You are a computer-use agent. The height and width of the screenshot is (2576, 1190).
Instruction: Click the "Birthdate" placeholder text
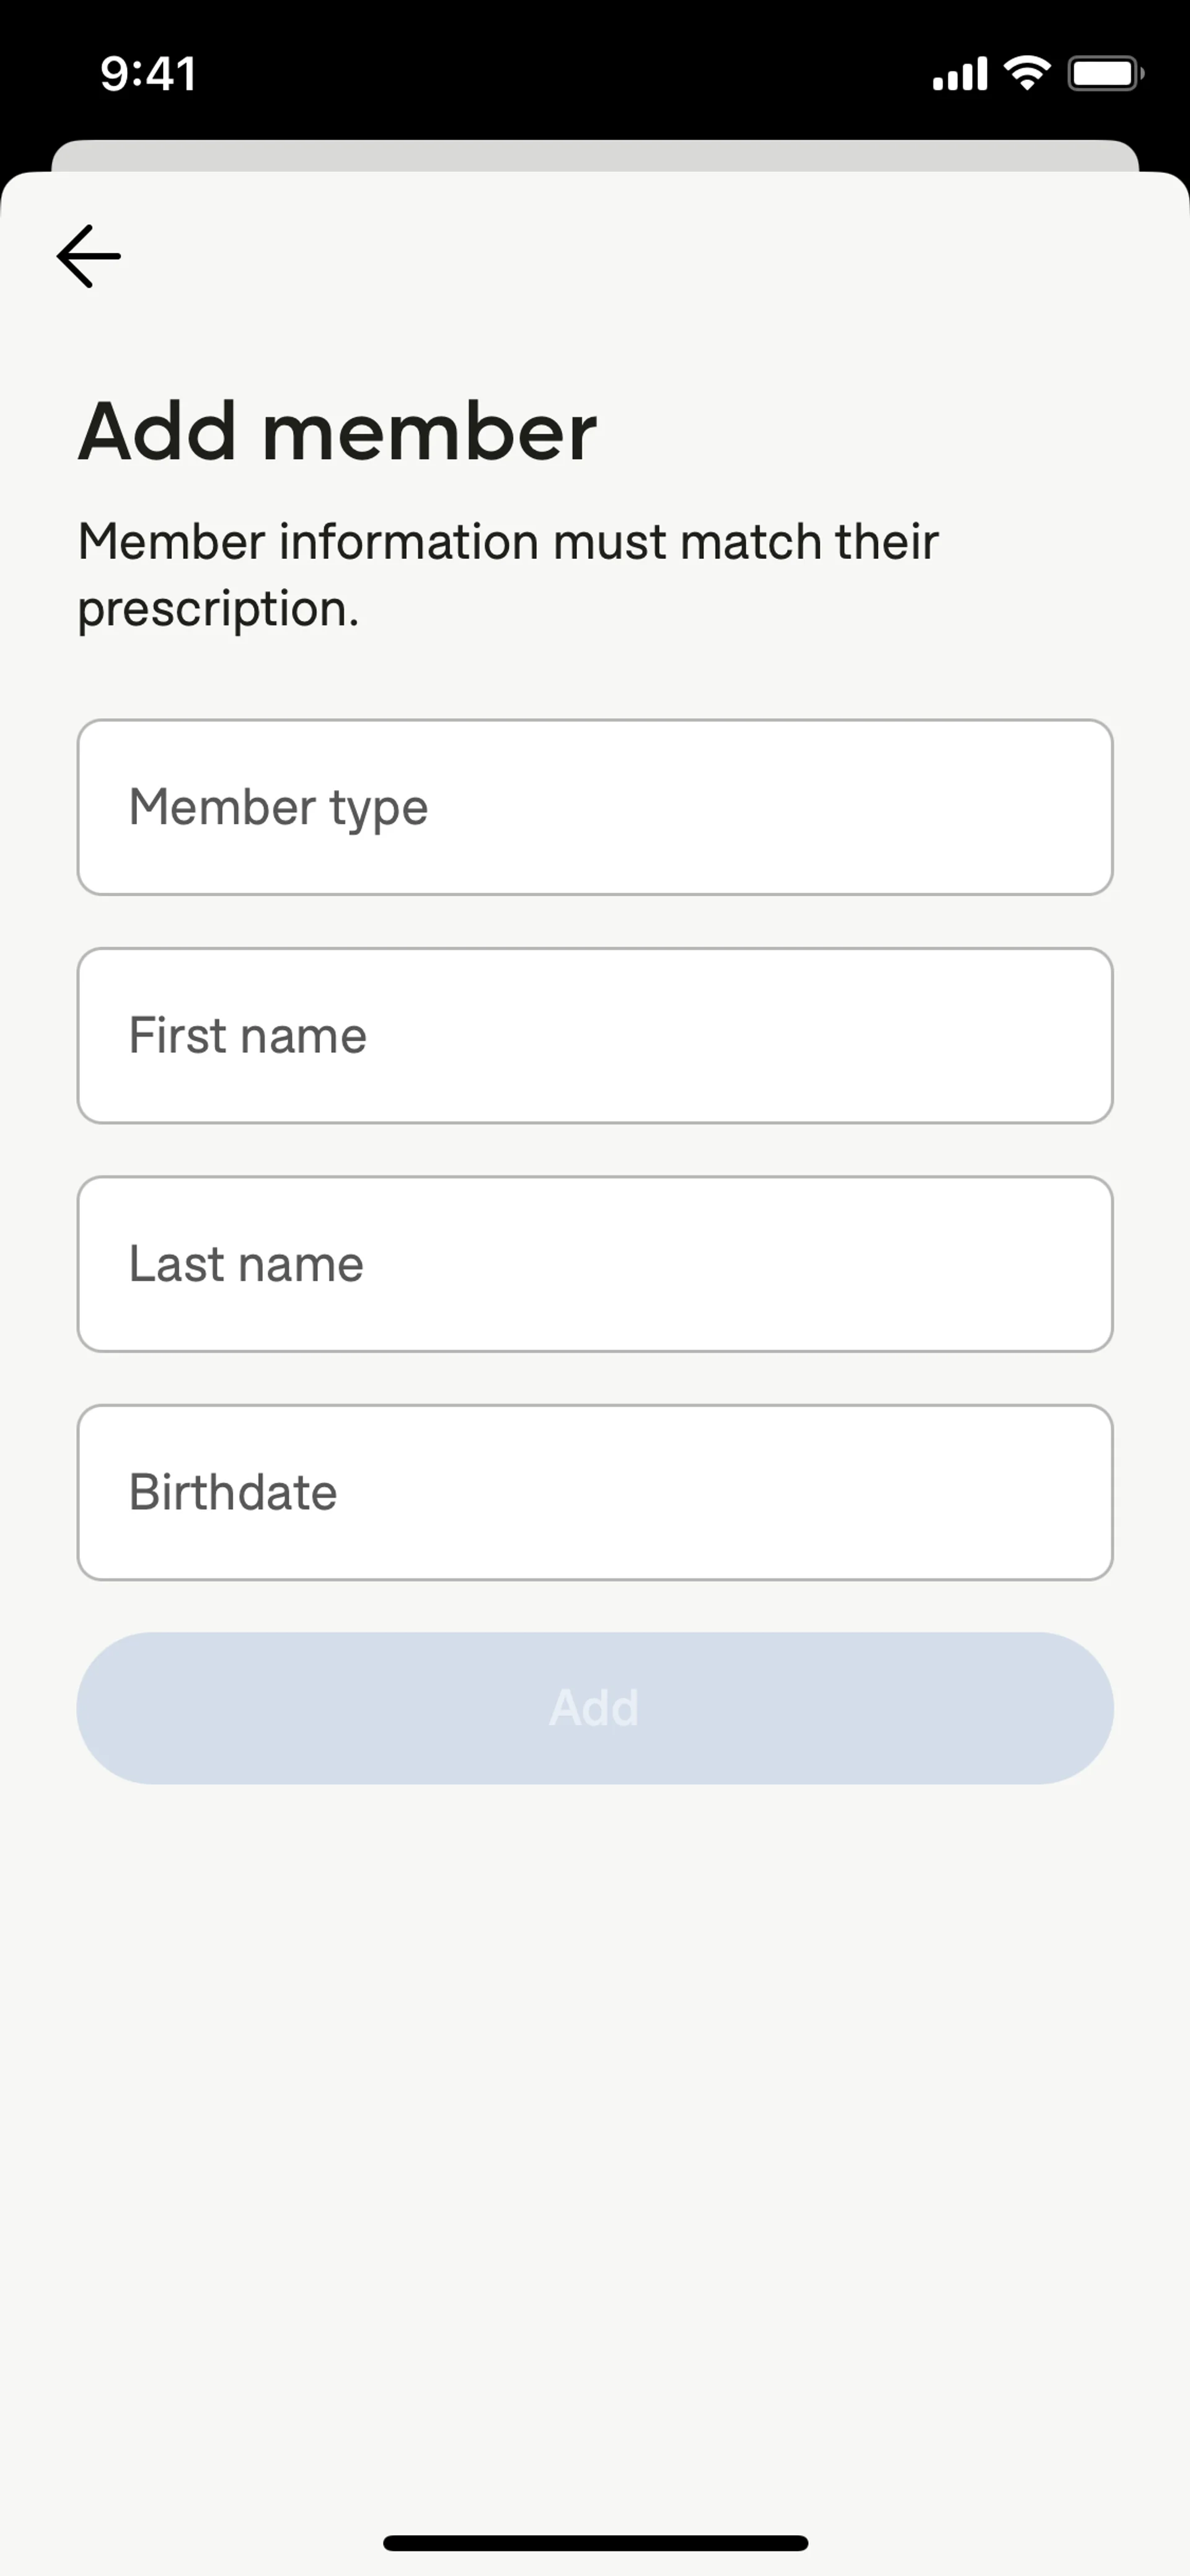coord(233,1492)
